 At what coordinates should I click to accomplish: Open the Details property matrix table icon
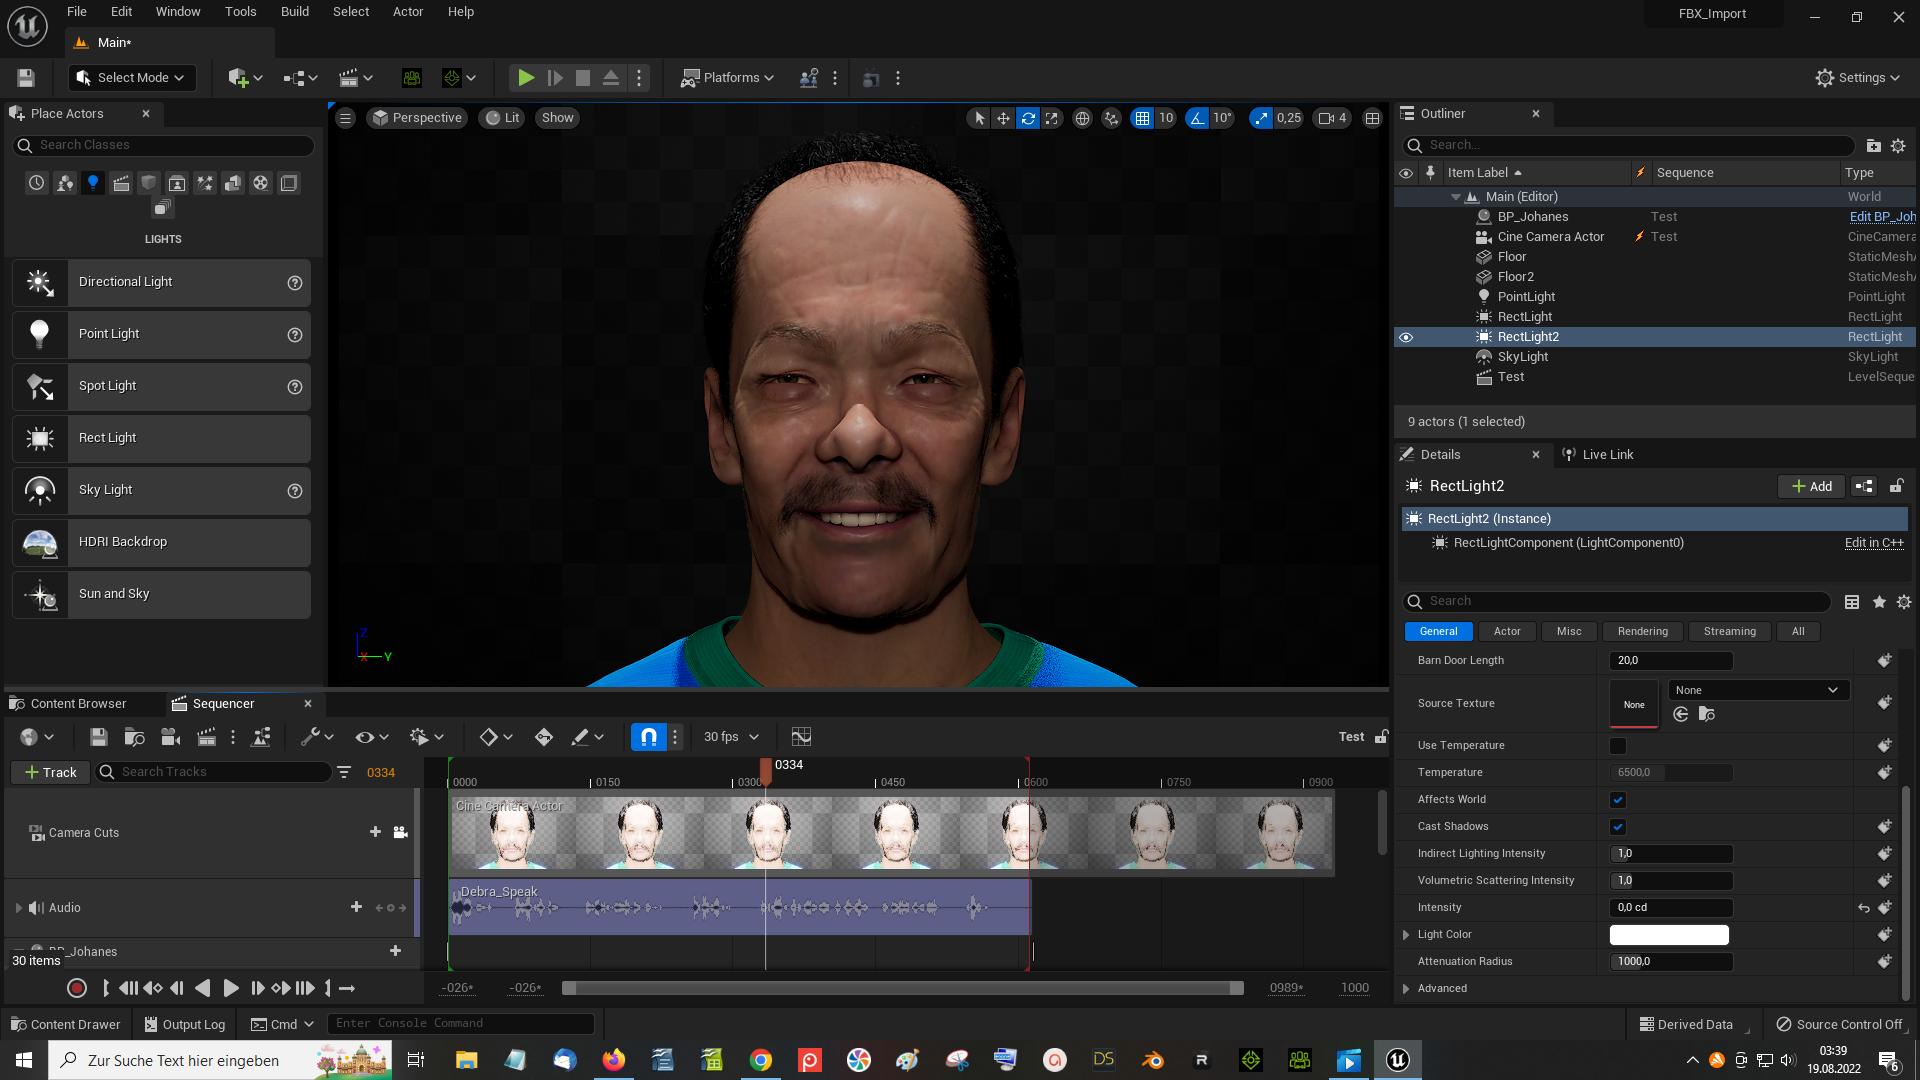coord(1852,602)
